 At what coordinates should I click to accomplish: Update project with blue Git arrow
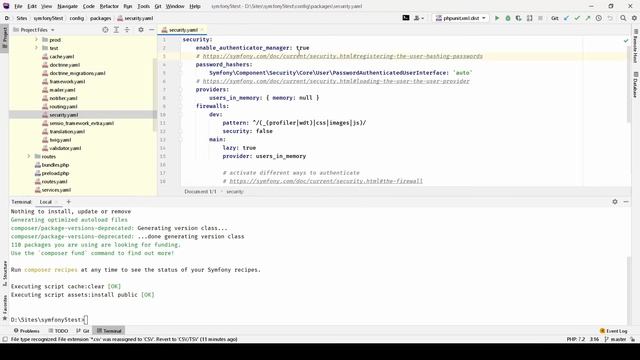566,18
